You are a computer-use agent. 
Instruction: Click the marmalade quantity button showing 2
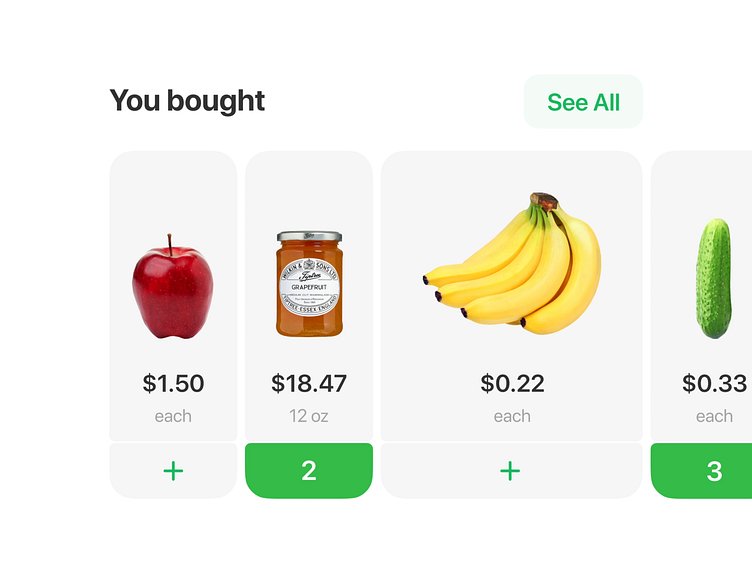click(x=309, y=471)
